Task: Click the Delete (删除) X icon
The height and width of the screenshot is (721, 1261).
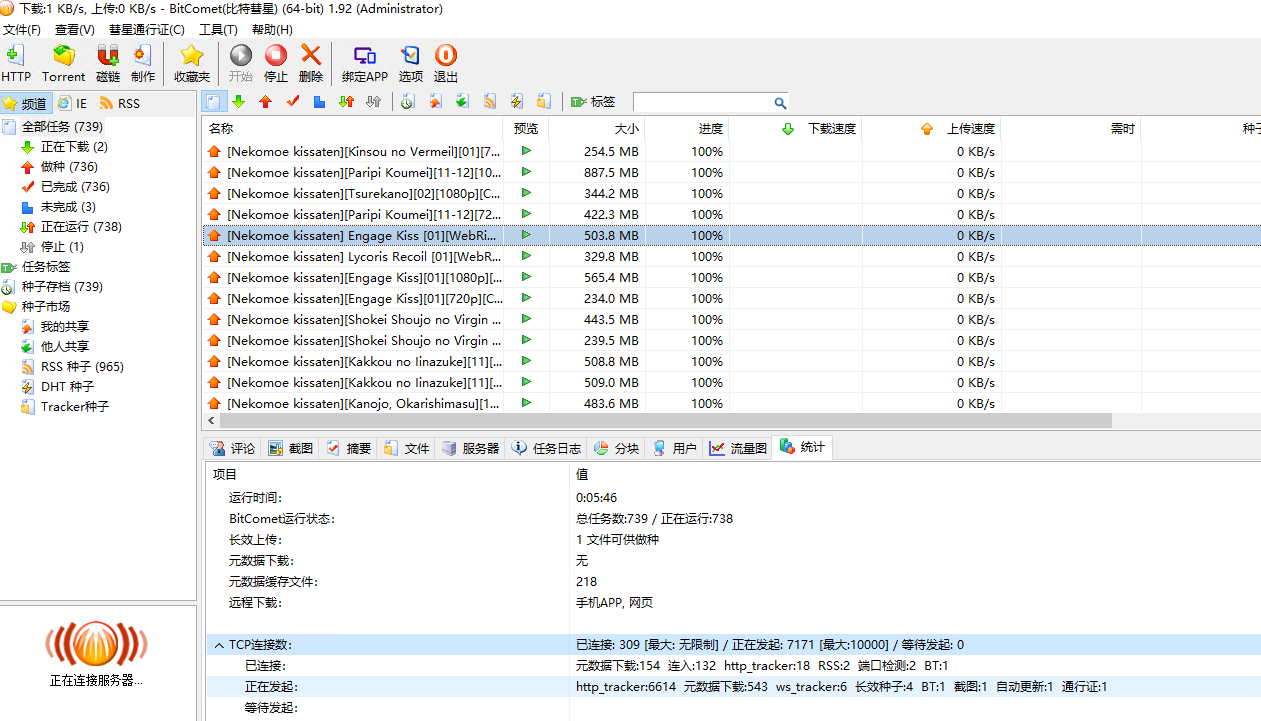Action: tap(311, 63)
